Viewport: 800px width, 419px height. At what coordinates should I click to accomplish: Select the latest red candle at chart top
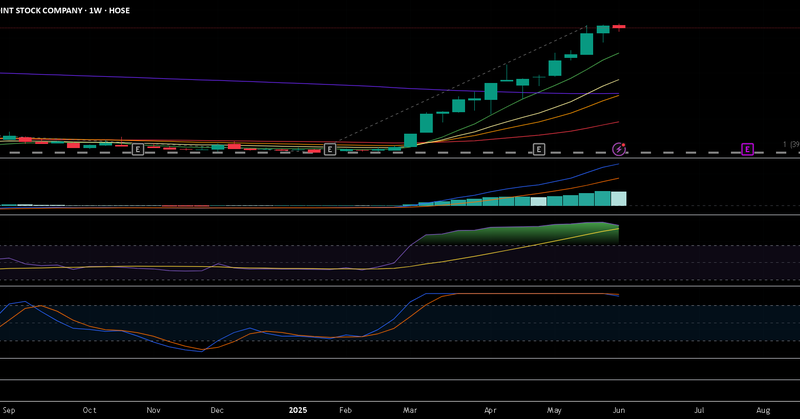coord(619,27)
